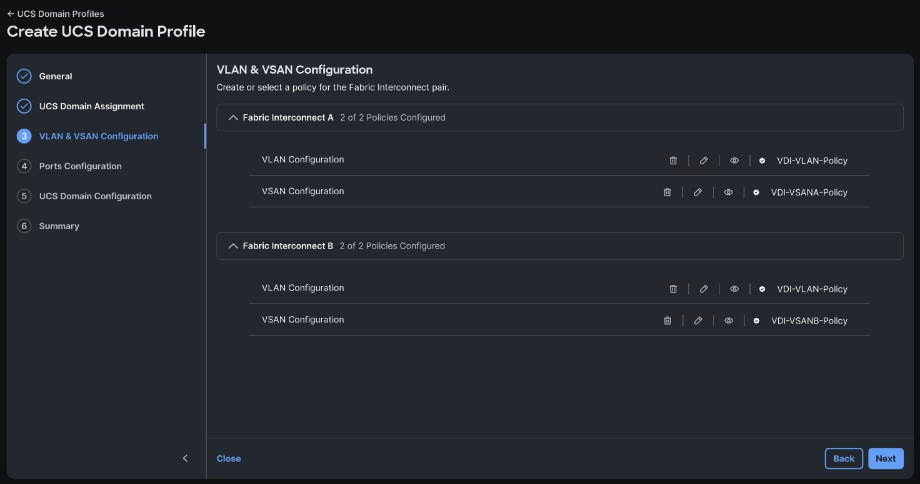Click VLAN Configuration label under Fabric Interconnect B

tap(303, 288)
